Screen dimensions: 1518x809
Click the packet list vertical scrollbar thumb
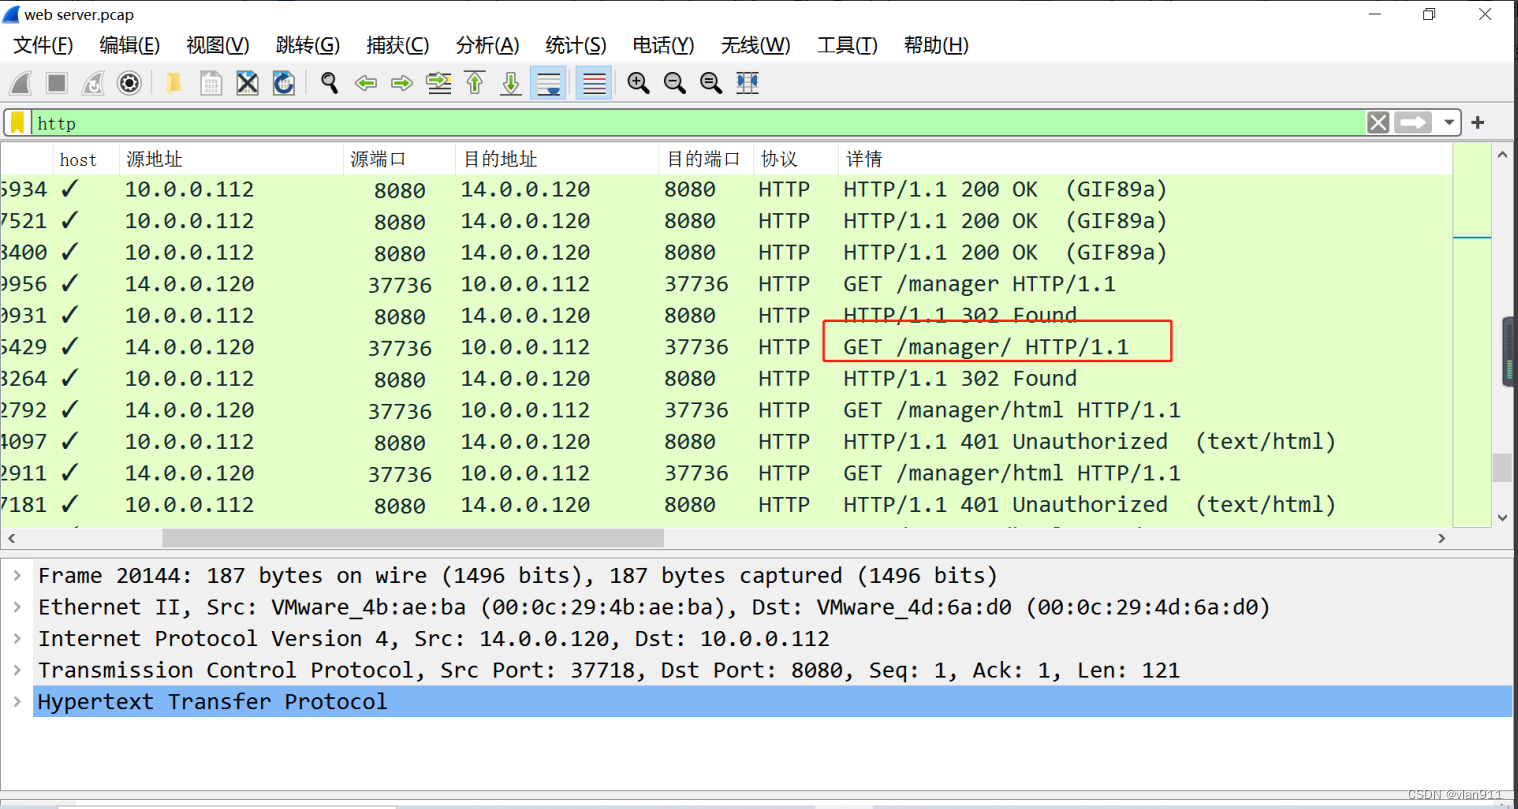1502,468
